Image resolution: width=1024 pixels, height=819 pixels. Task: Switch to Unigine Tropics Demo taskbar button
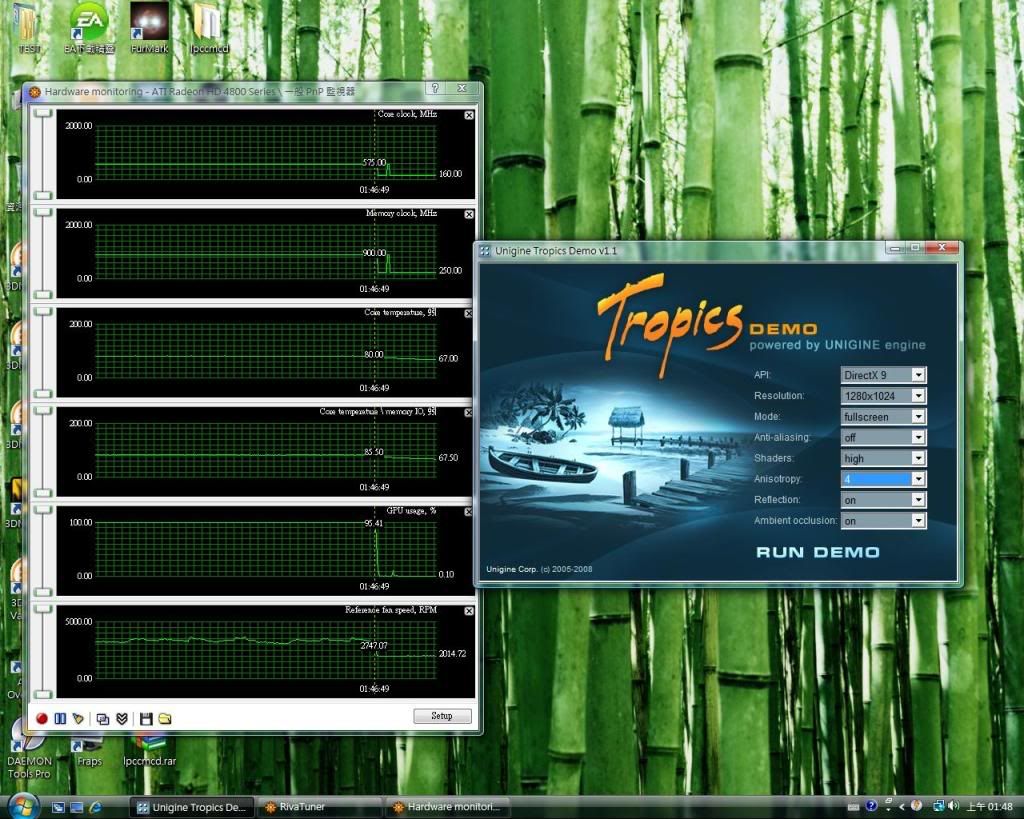192,808
